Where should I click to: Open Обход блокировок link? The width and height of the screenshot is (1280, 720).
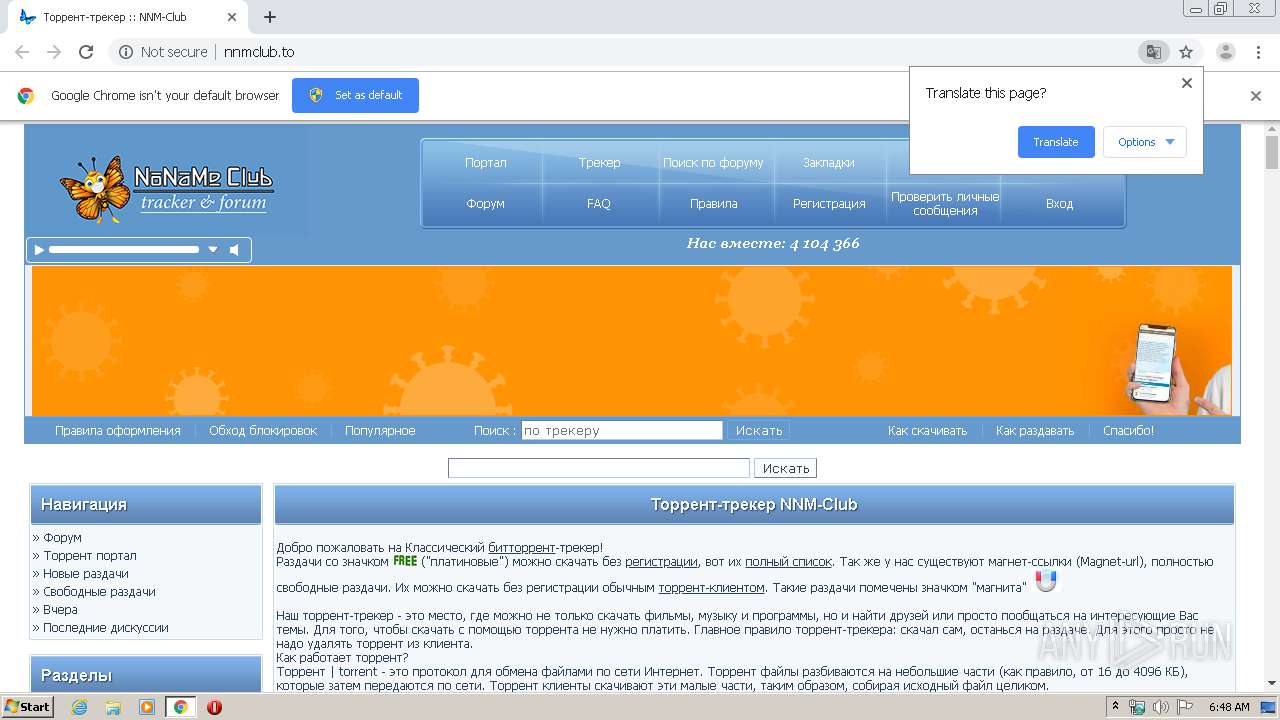click(263, 431)
